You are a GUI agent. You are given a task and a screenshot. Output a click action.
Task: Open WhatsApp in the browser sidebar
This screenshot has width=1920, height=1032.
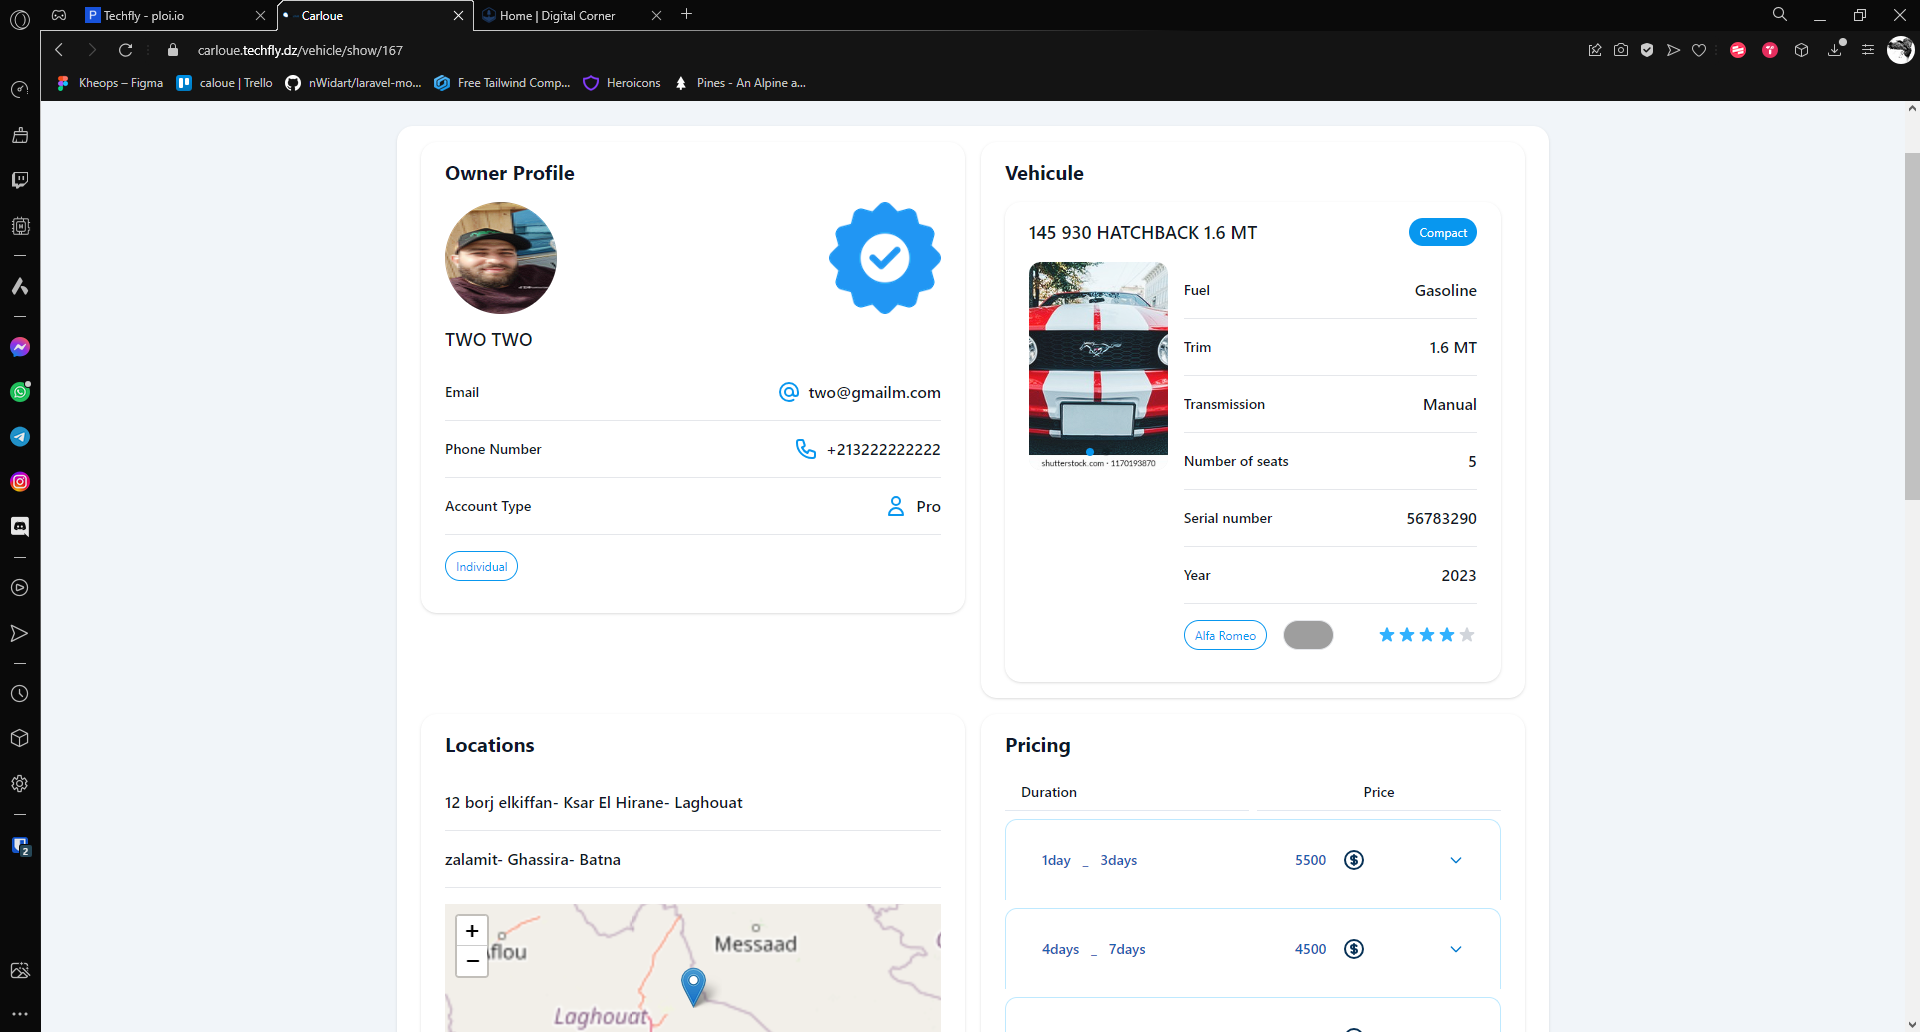pos(20,392)
